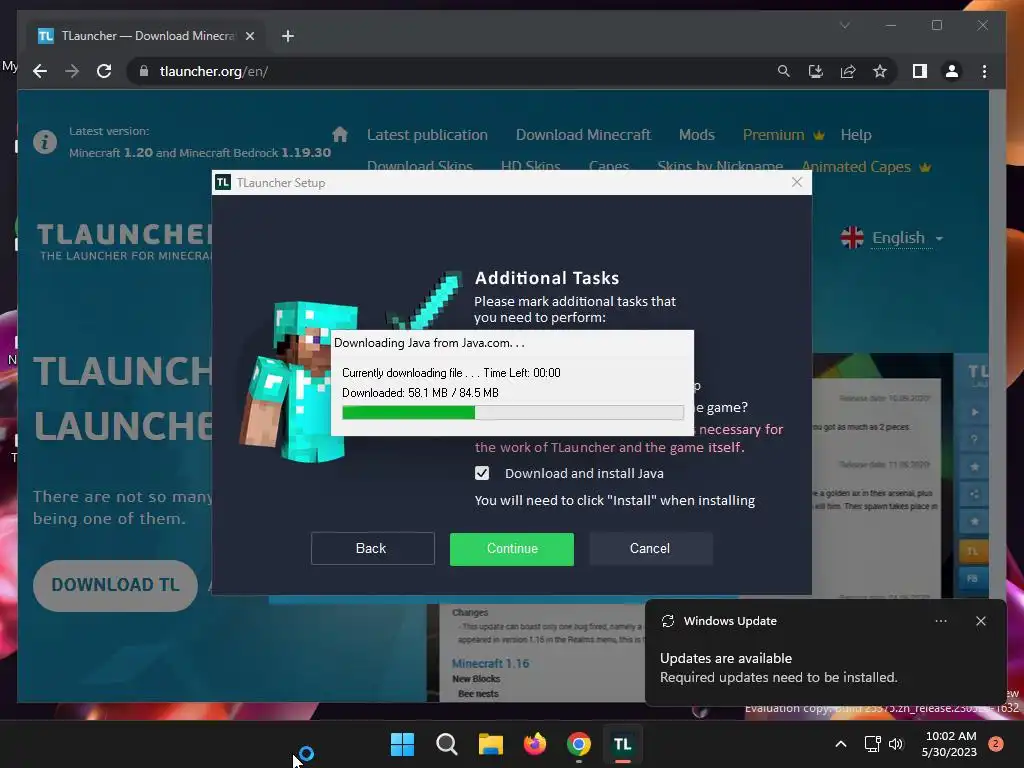Viewport: 1024px width, 768px height.
Task: Launch Firefox from the taskbar
Action: (x=535, y=744)
